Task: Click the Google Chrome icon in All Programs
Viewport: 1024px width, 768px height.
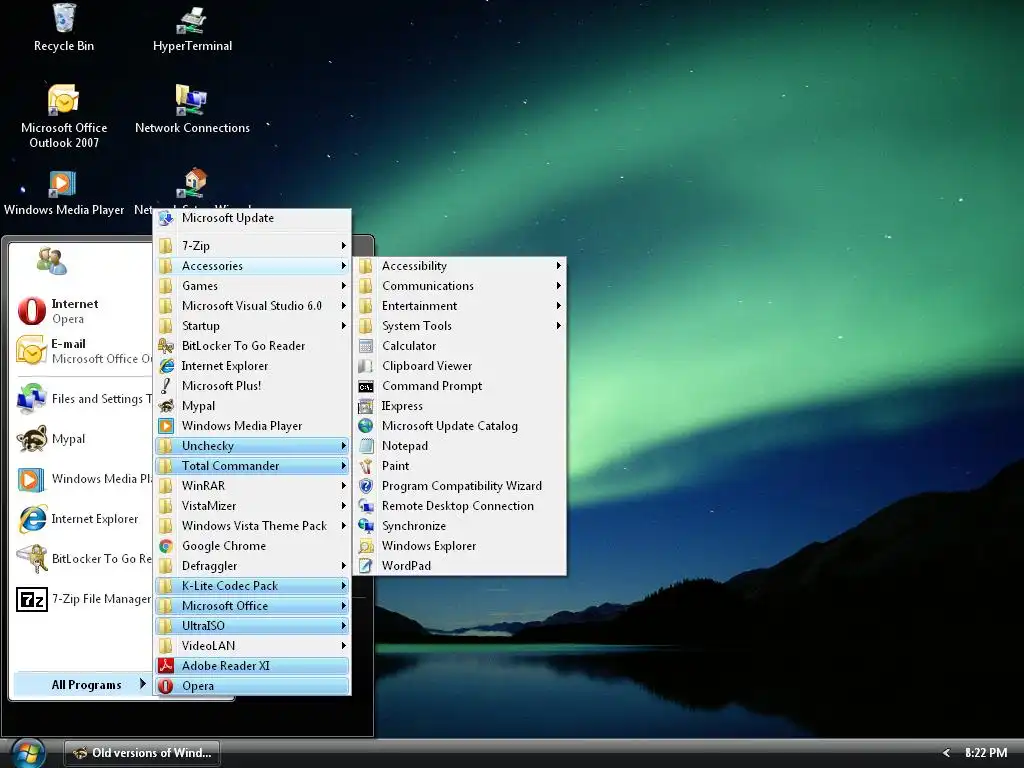Action: tap(166, 546)
